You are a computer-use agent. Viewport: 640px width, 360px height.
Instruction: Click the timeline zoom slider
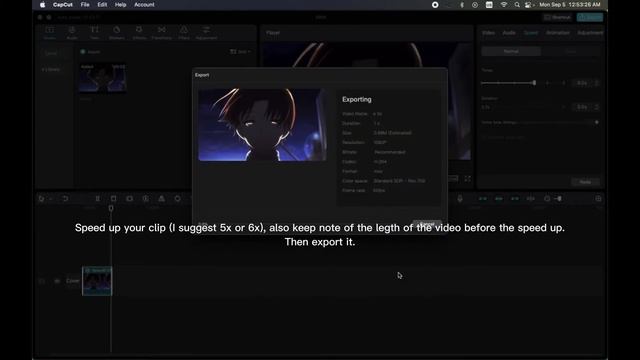click(559, 199)
